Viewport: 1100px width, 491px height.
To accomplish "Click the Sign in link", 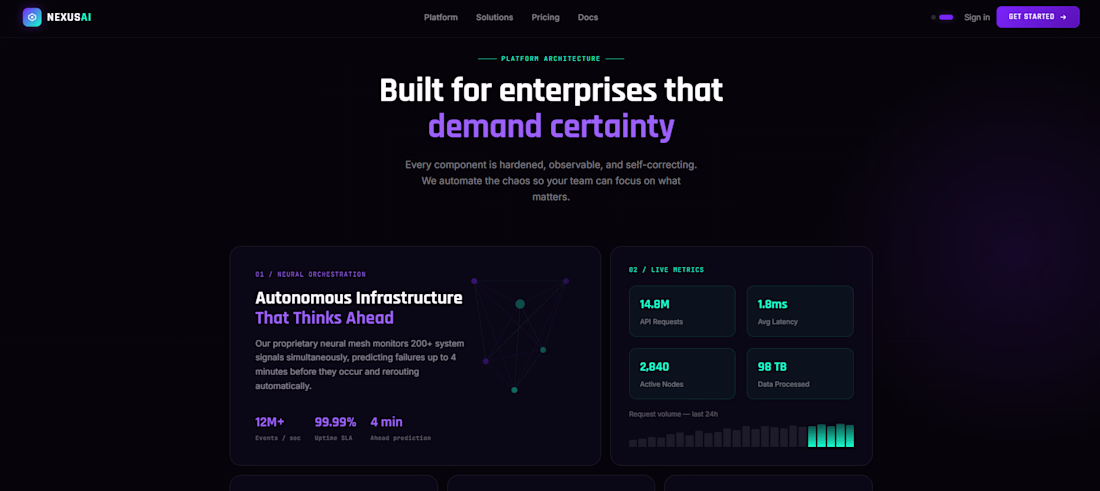I will (977, 17).
